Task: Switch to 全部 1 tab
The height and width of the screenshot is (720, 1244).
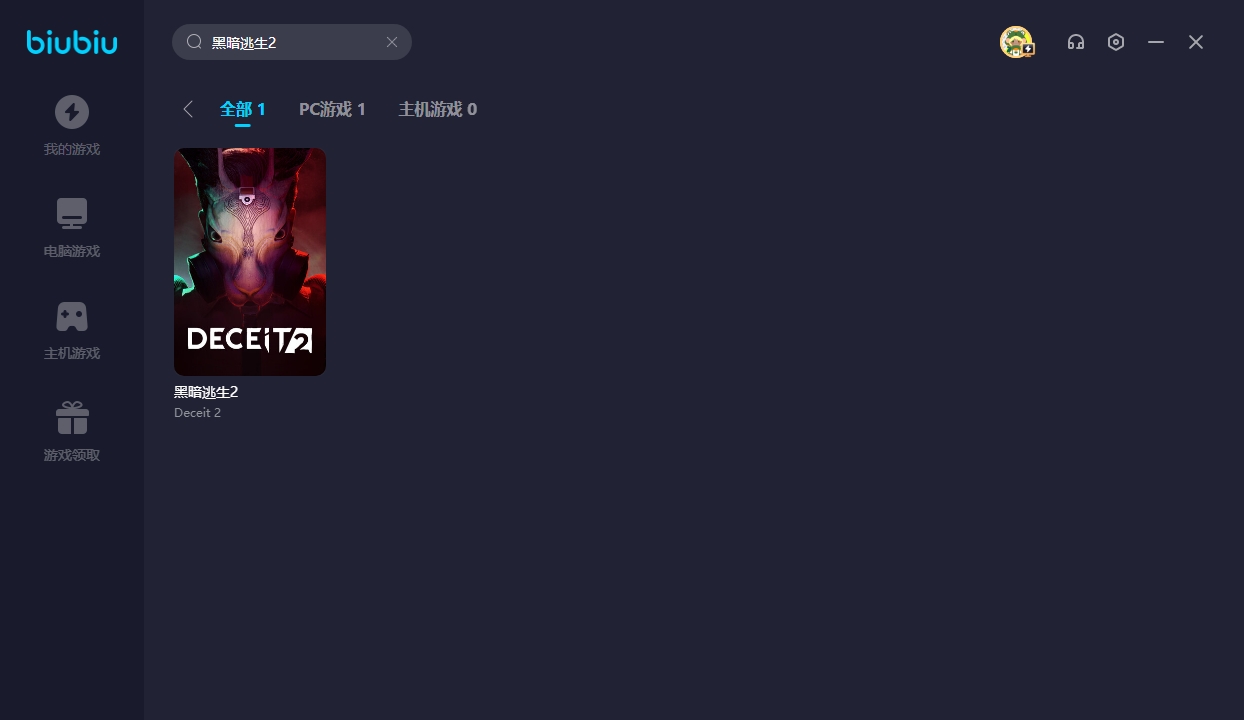Action: (x=243, y=109)
